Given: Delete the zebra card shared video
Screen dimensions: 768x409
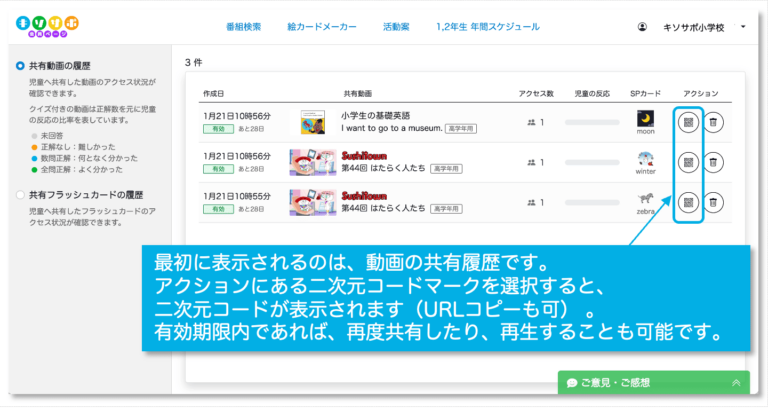Looking at the screenshot, I should [x=713, y=202].
